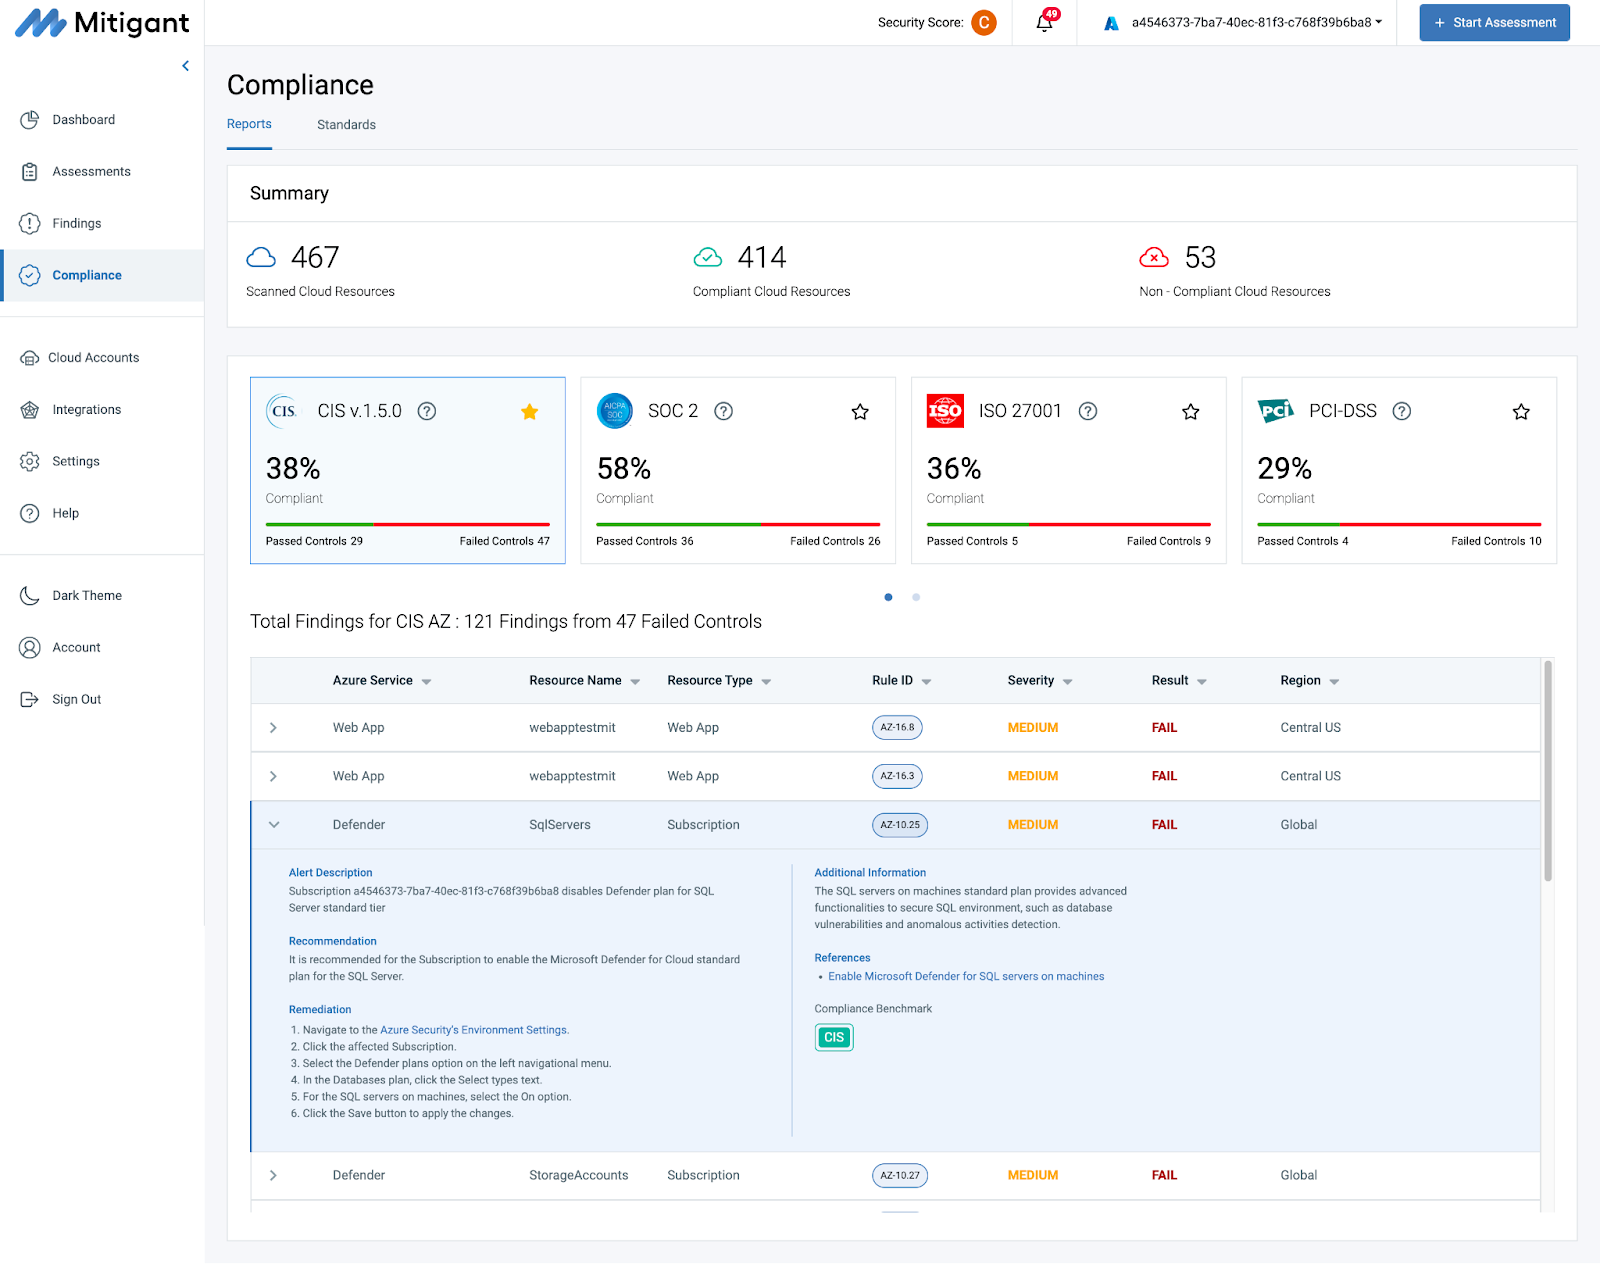The image size is (1600, 1264).
Task: Go to second carousel page dot
Action: 916,597
